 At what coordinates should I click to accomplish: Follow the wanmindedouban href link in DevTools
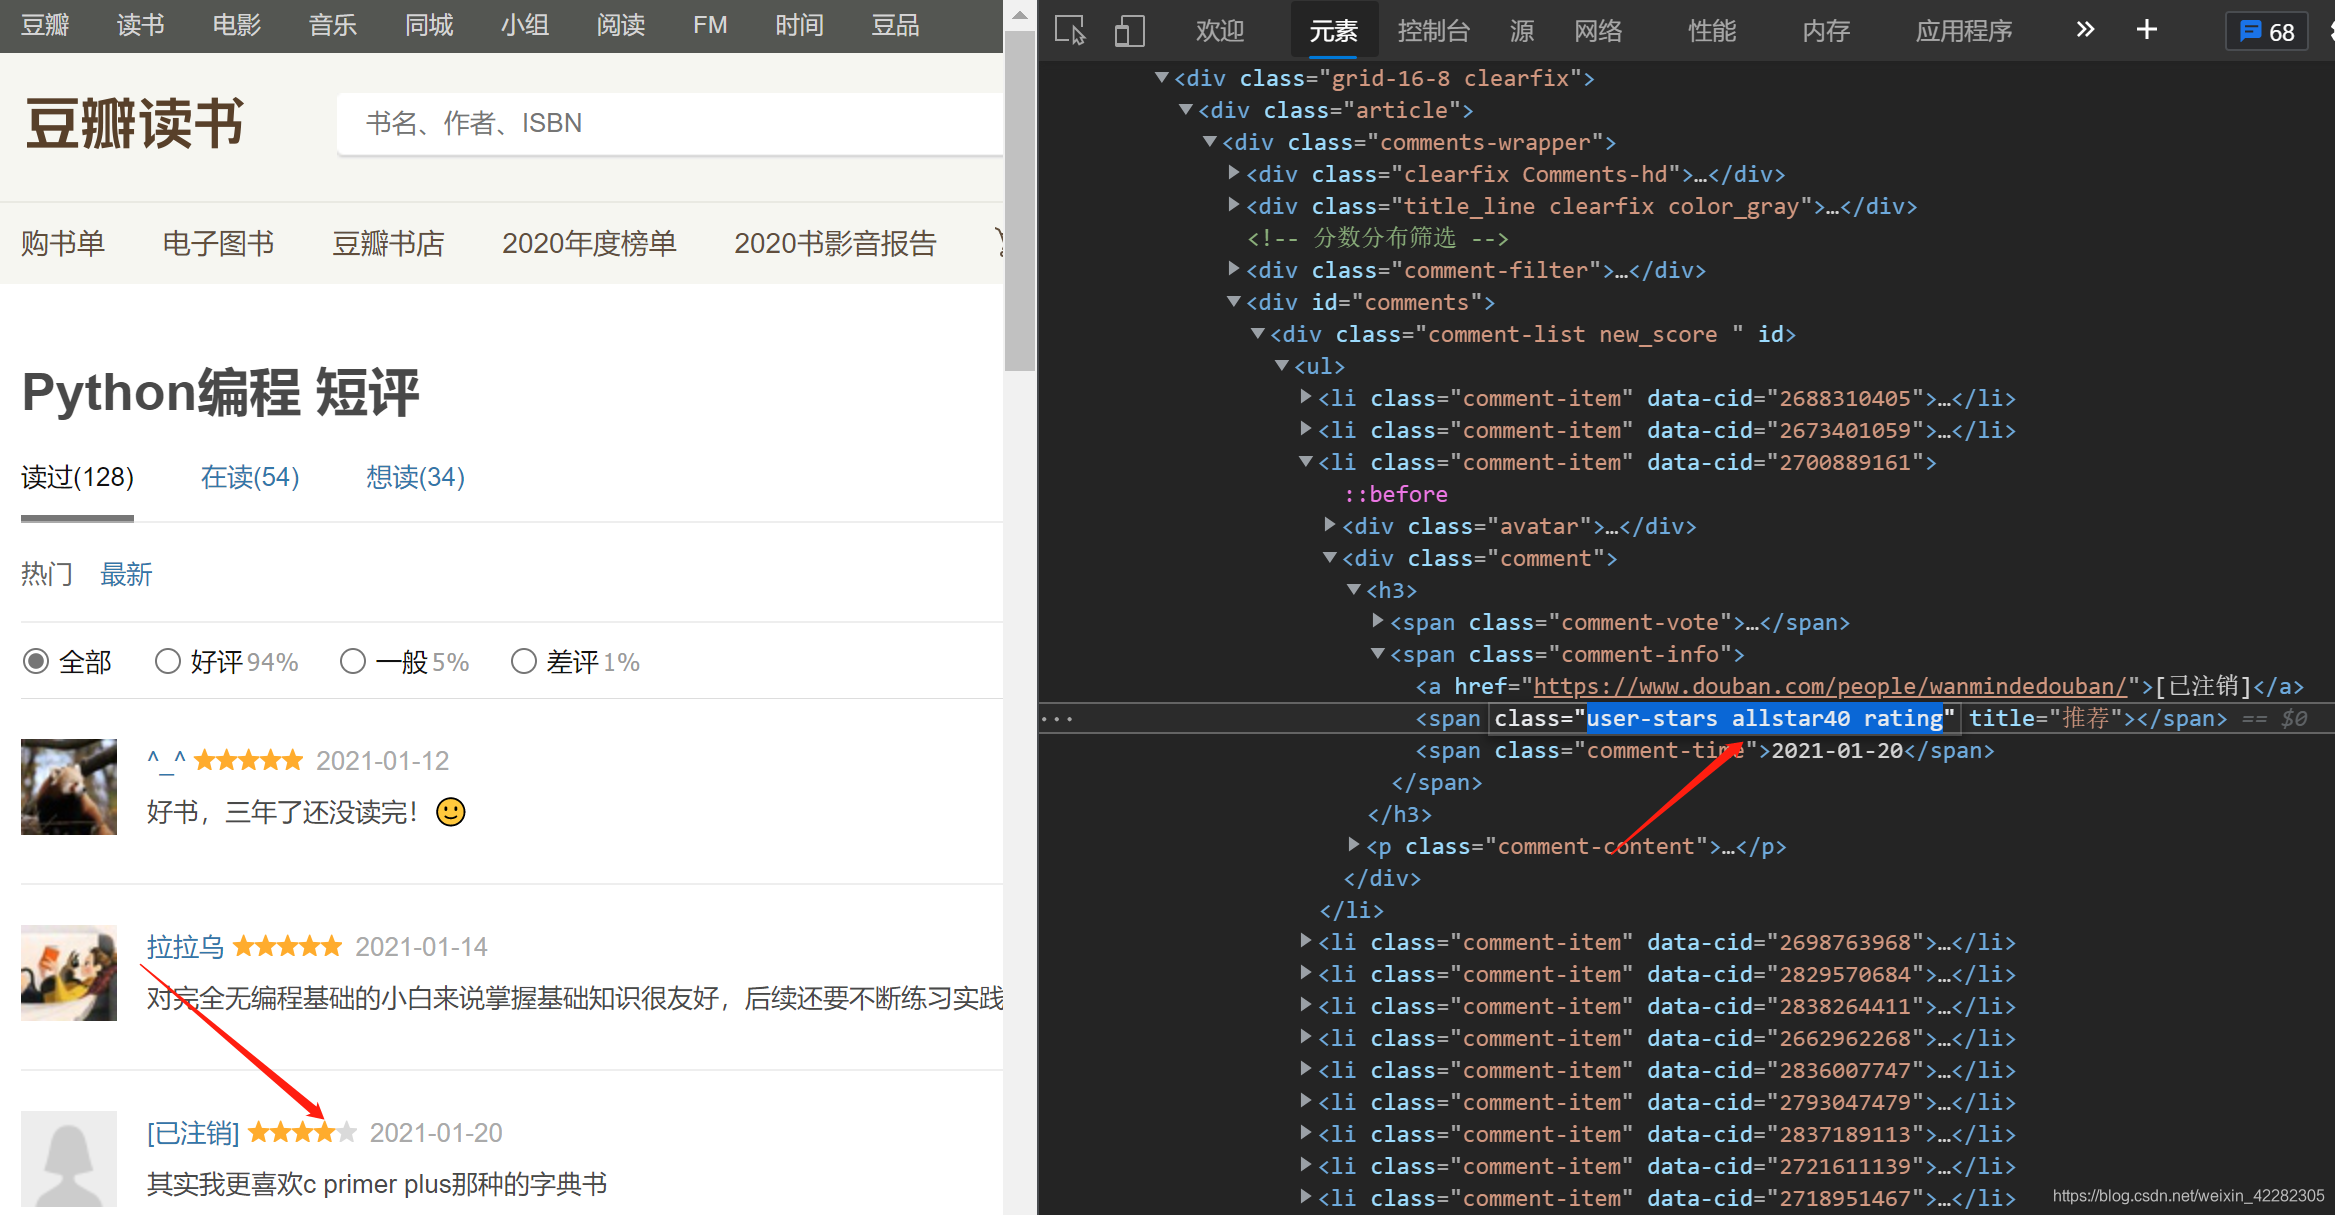(1829, 686)
